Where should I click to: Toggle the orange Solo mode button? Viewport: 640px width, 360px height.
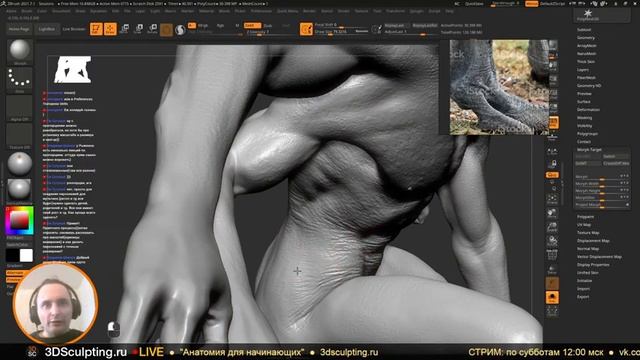click(552, 298)
